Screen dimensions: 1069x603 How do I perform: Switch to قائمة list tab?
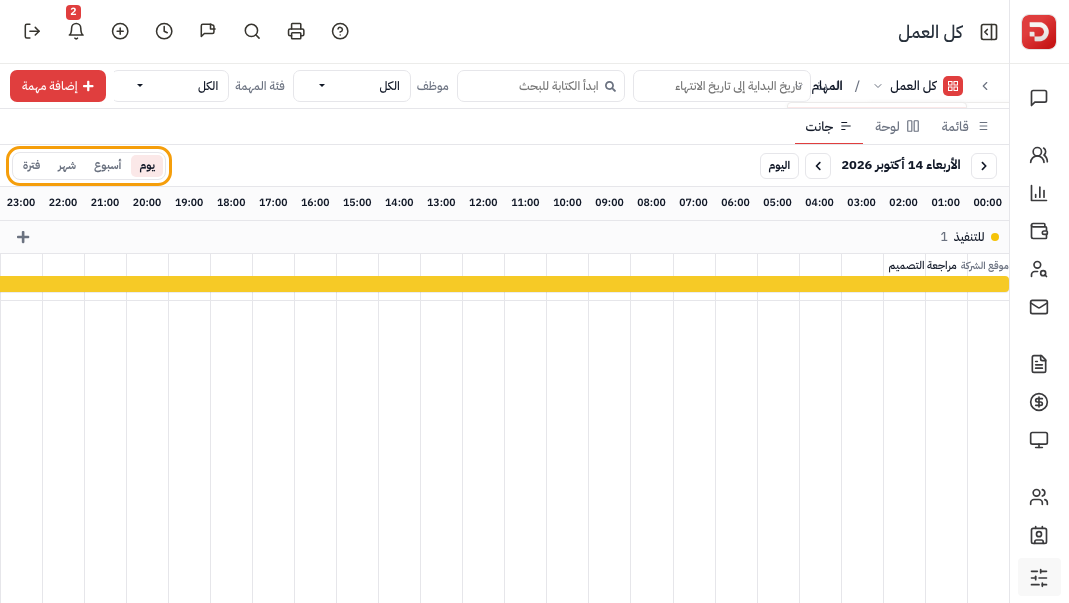(964, 126)
